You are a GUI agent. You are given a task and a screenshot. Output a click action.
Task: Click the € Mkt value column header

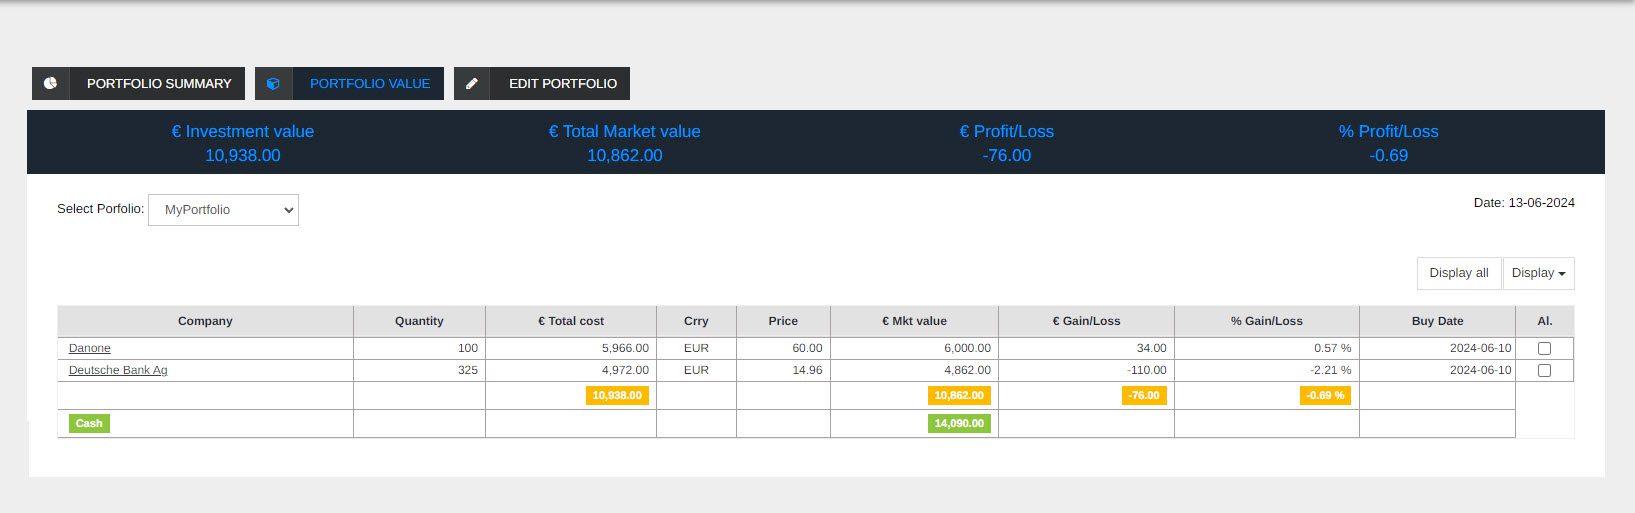pyautogui.click(x=914, y=321)
